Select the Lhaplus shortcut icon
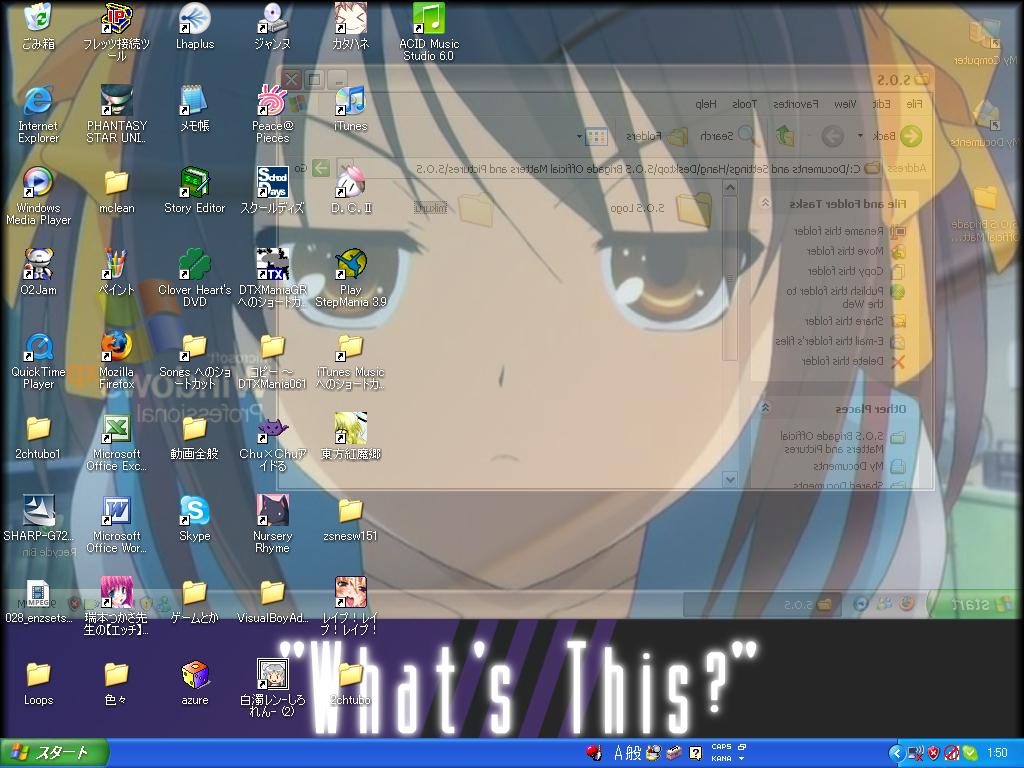1024x768 pixels. coord(195,26)
